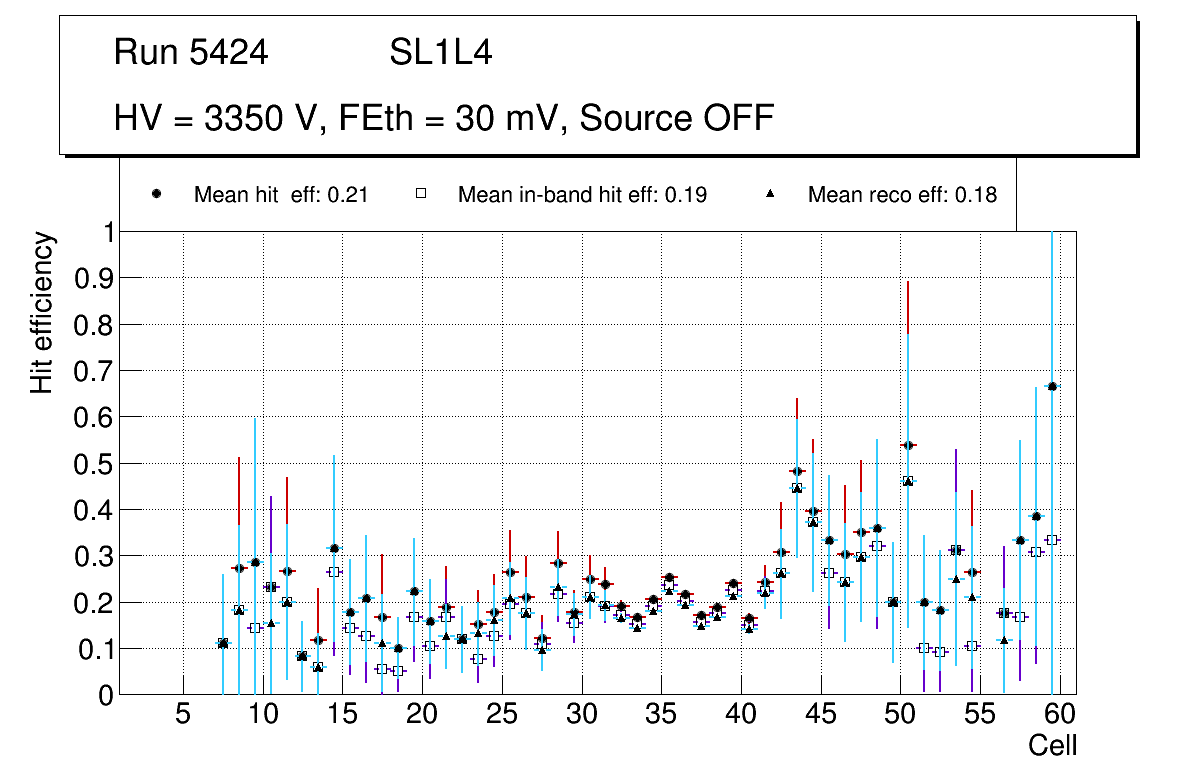
Task: Click the x-axis tick label 45
Action: click(x=820, y=715)
